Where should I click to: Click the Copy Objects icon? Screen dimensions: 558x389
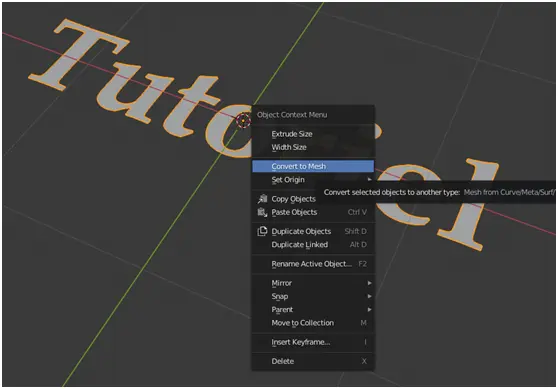263,199
